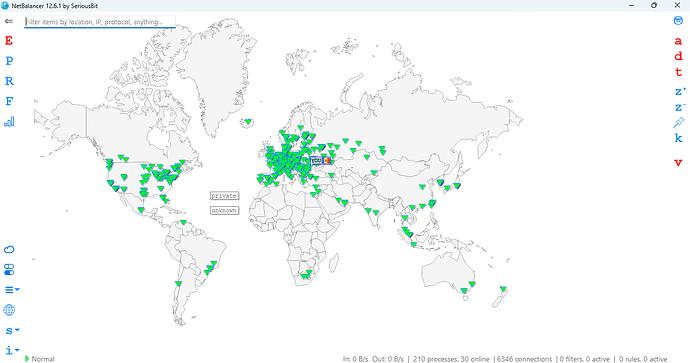Click the New Zealand connection marker
The width and height of the screenshot is (690, 363).
[503, 289]
